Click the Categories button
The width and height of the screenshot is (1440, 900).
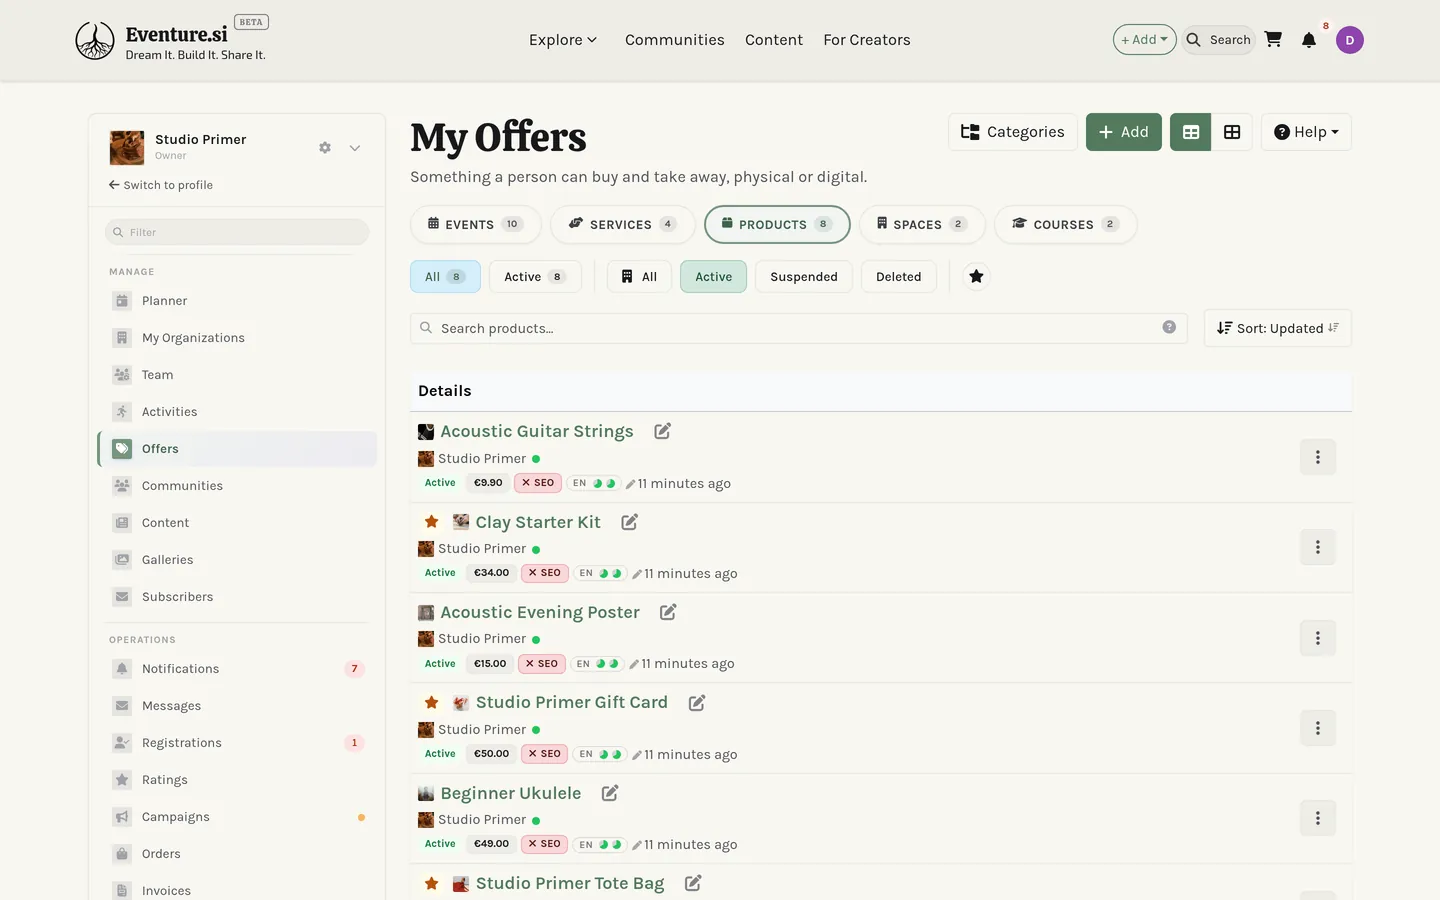pyautogui.click(x=1012, y=132)
